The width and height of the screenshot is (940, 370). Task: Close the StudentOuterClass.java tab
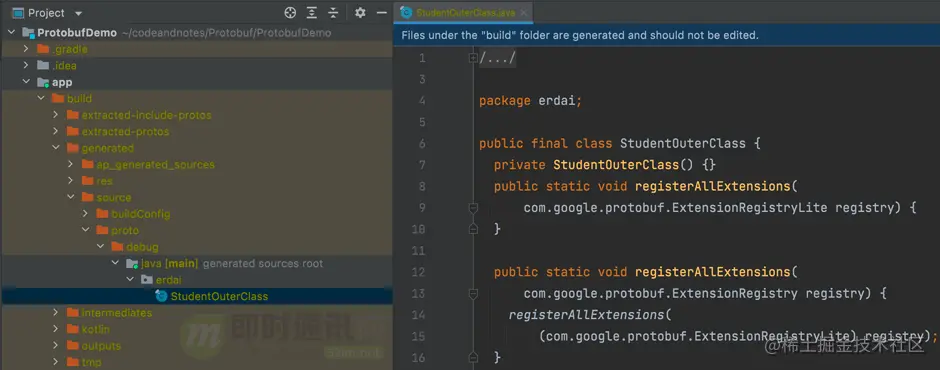tap(523, 13)
